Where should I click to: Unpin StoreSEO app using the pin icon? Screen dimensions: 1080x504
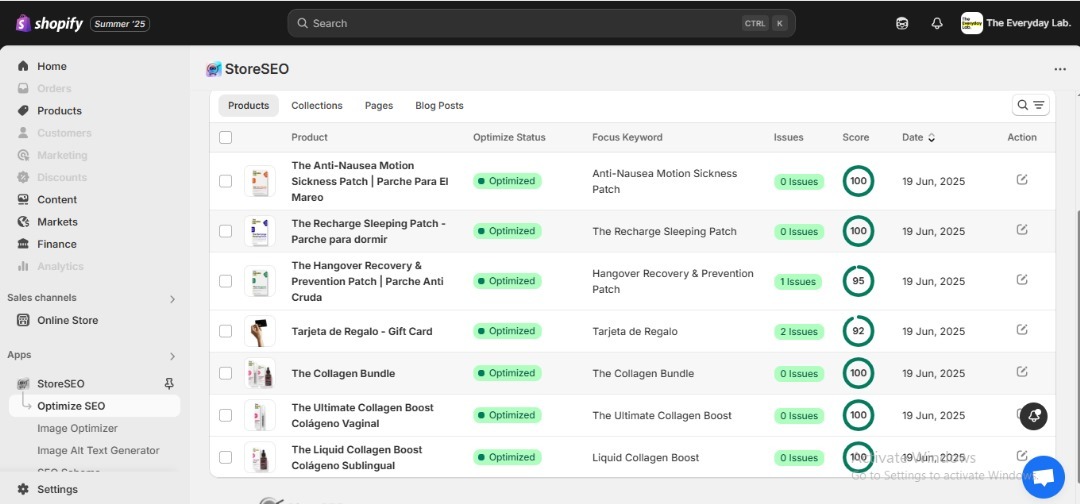click(x=169, y=384)
